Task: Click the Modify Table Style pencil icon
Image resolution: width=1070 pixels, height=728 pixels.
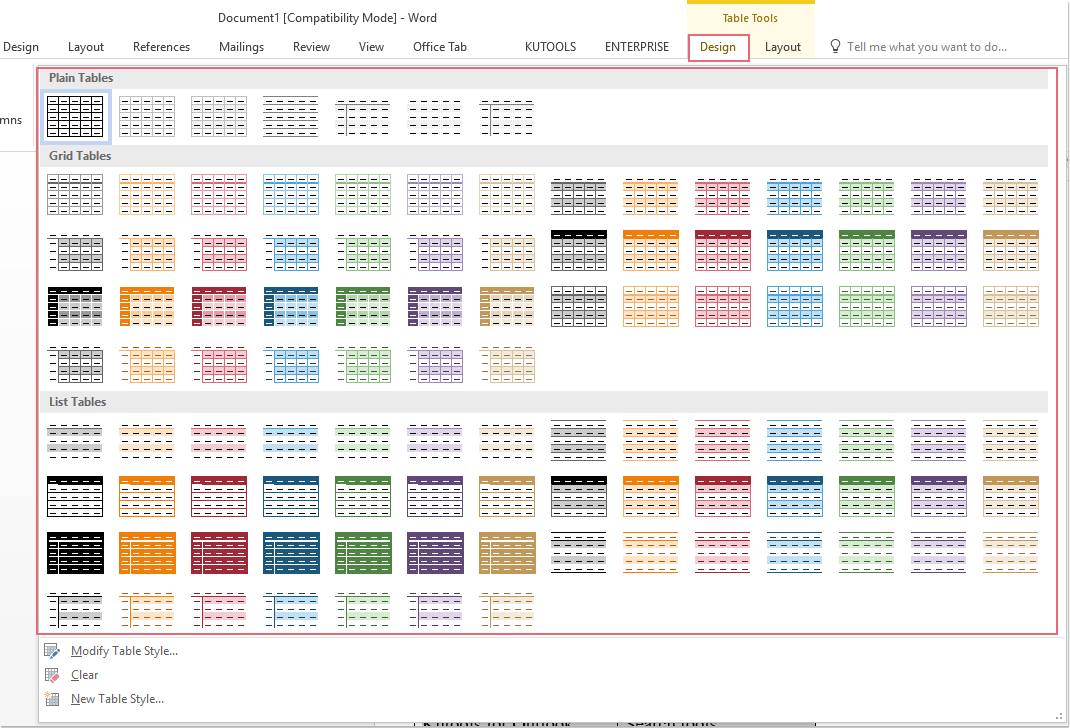Action: click(x=52, y=651)
